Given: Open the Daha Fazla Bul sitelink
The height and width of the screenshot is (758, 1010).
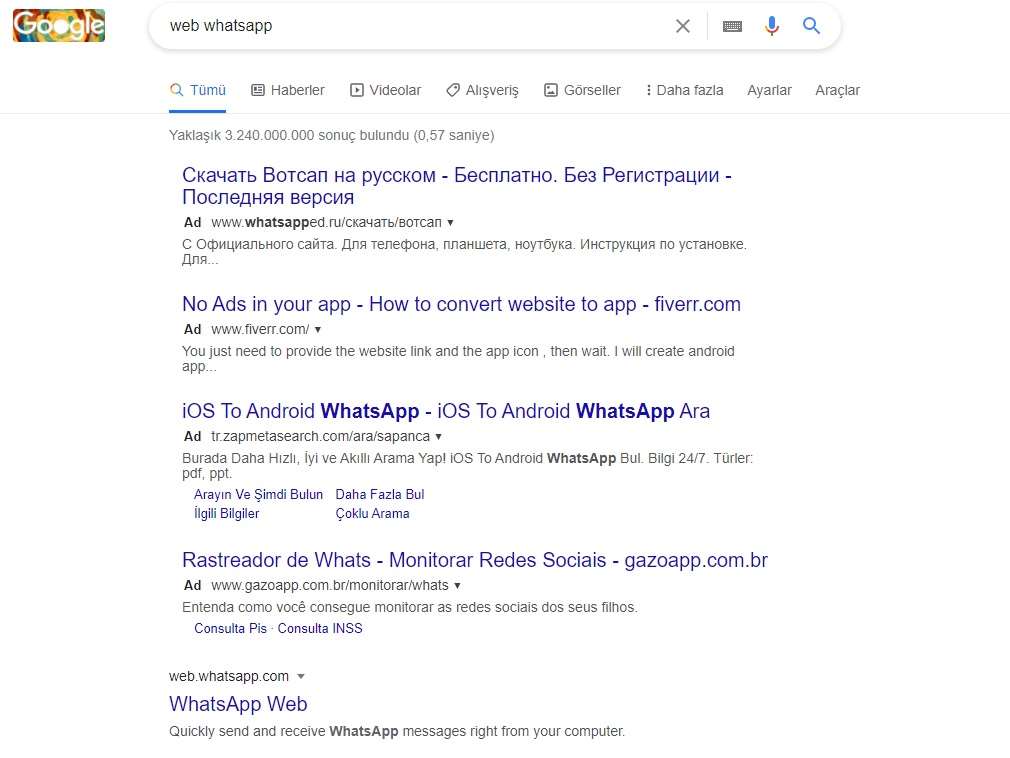Looking at the screenshot, I should (380, 494).
